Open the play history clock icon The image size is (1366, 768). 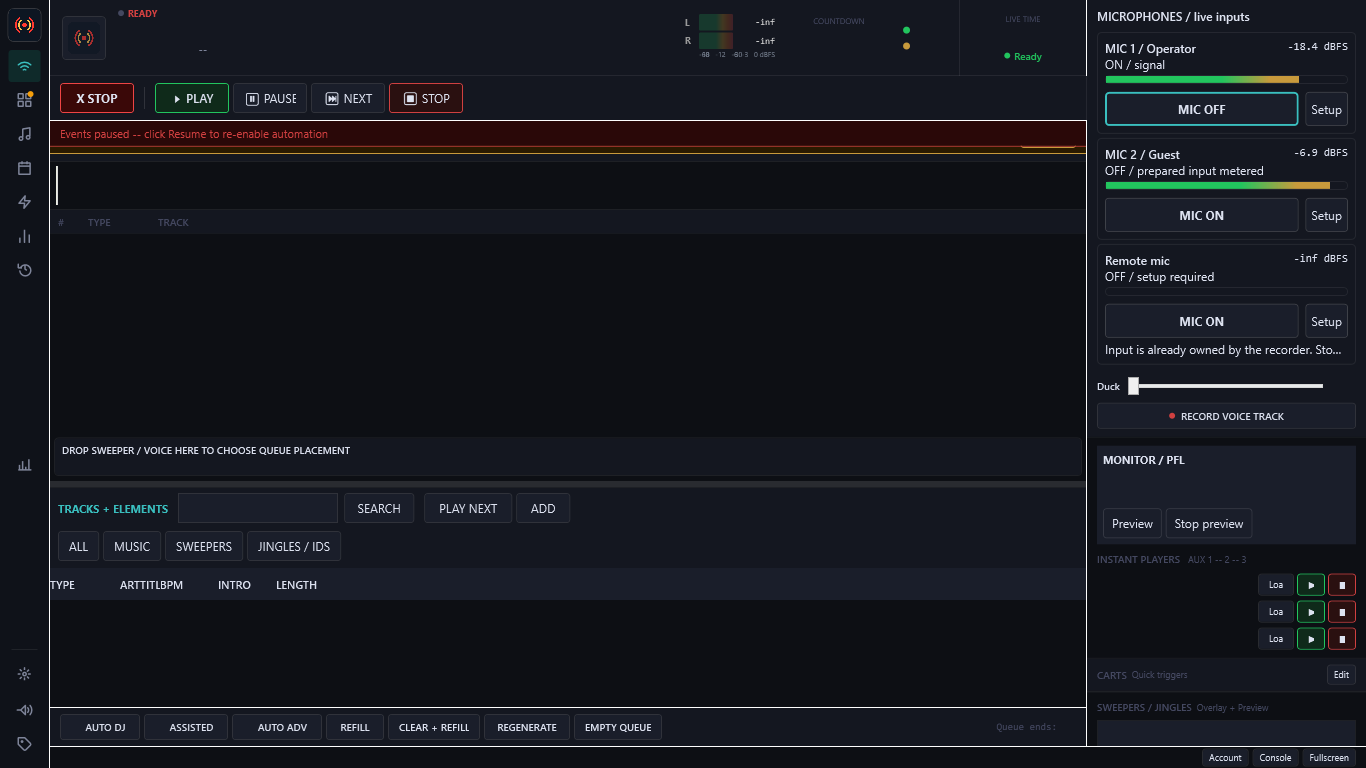[x=24, y=270]
